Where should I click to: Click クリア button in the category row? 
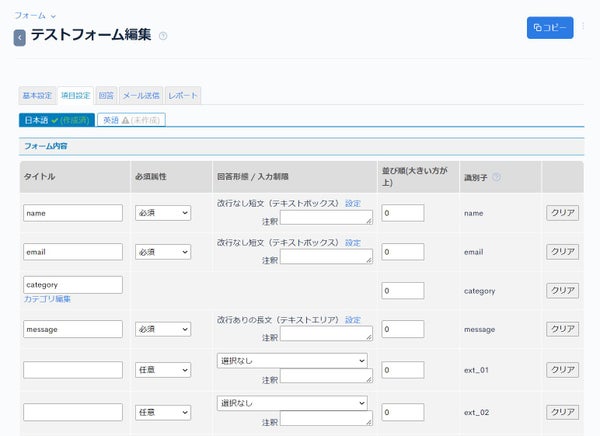click(x=562, y=291)
